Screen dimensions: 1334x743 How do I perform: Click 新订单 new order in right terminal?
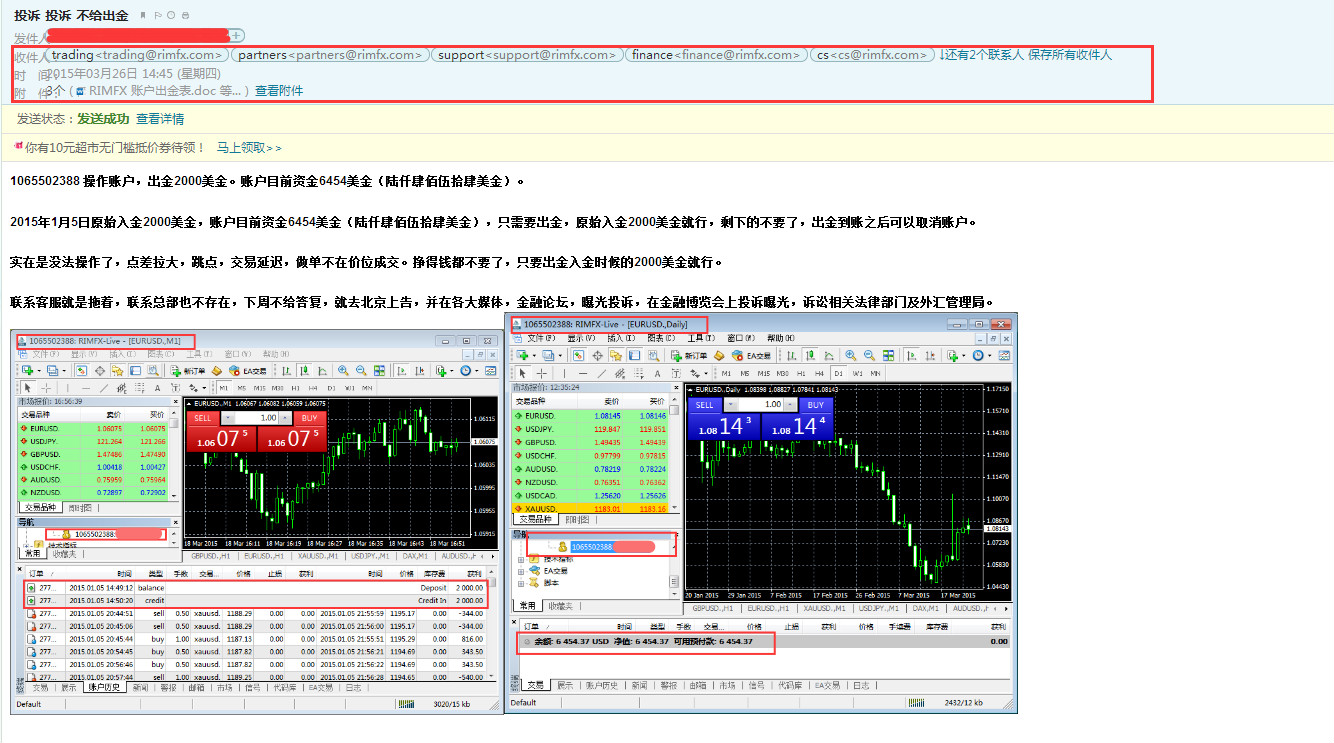tap(690, 355)
